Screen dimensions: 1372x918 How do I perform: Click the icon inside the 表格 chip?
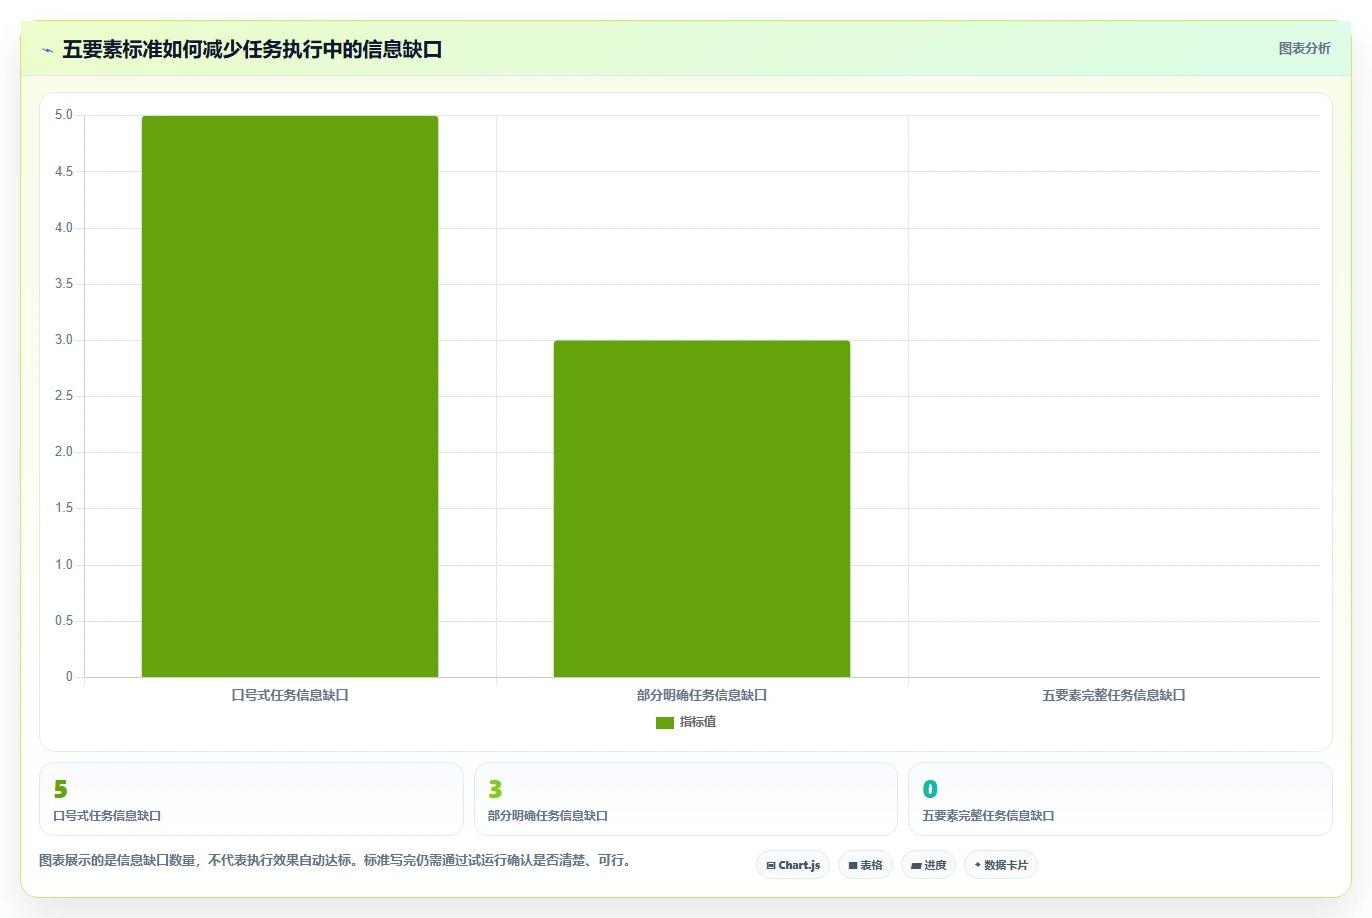coord(853,865)
